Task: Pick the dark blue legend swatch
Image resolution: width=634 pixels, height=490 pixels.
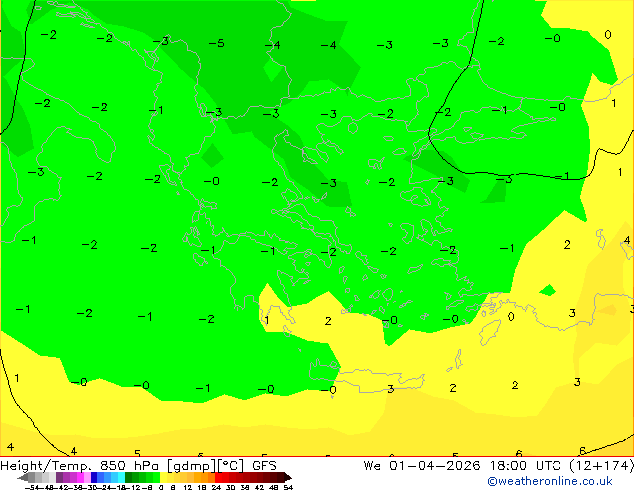Action: click(94, 477)
